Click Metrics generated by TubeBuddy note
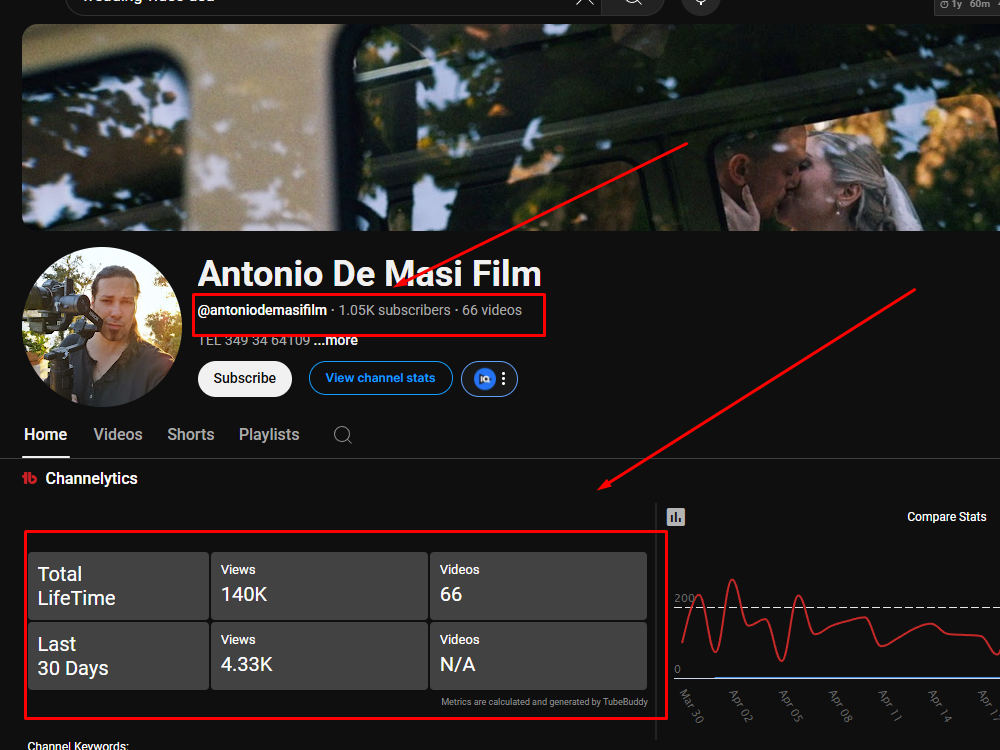 point(544,702)
